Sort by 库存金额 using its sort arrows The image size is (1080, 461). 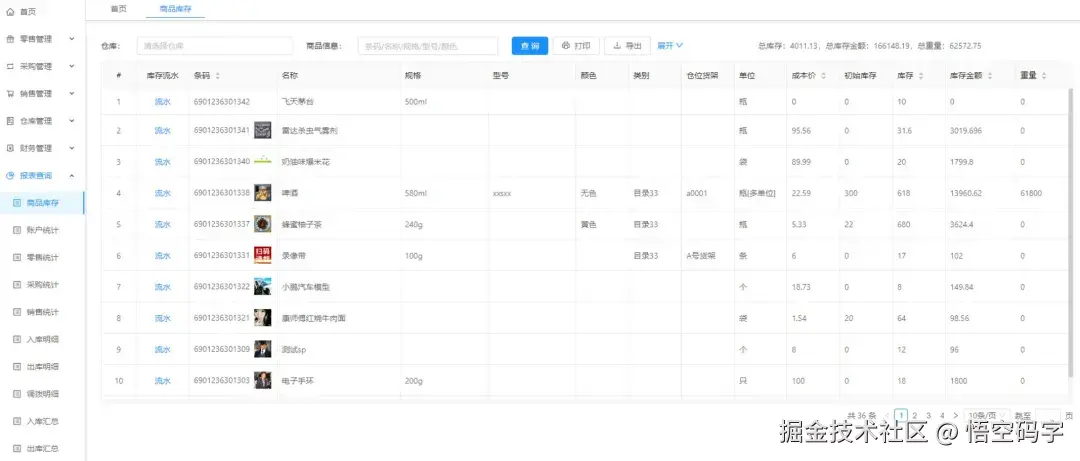[x=989, y=76]
